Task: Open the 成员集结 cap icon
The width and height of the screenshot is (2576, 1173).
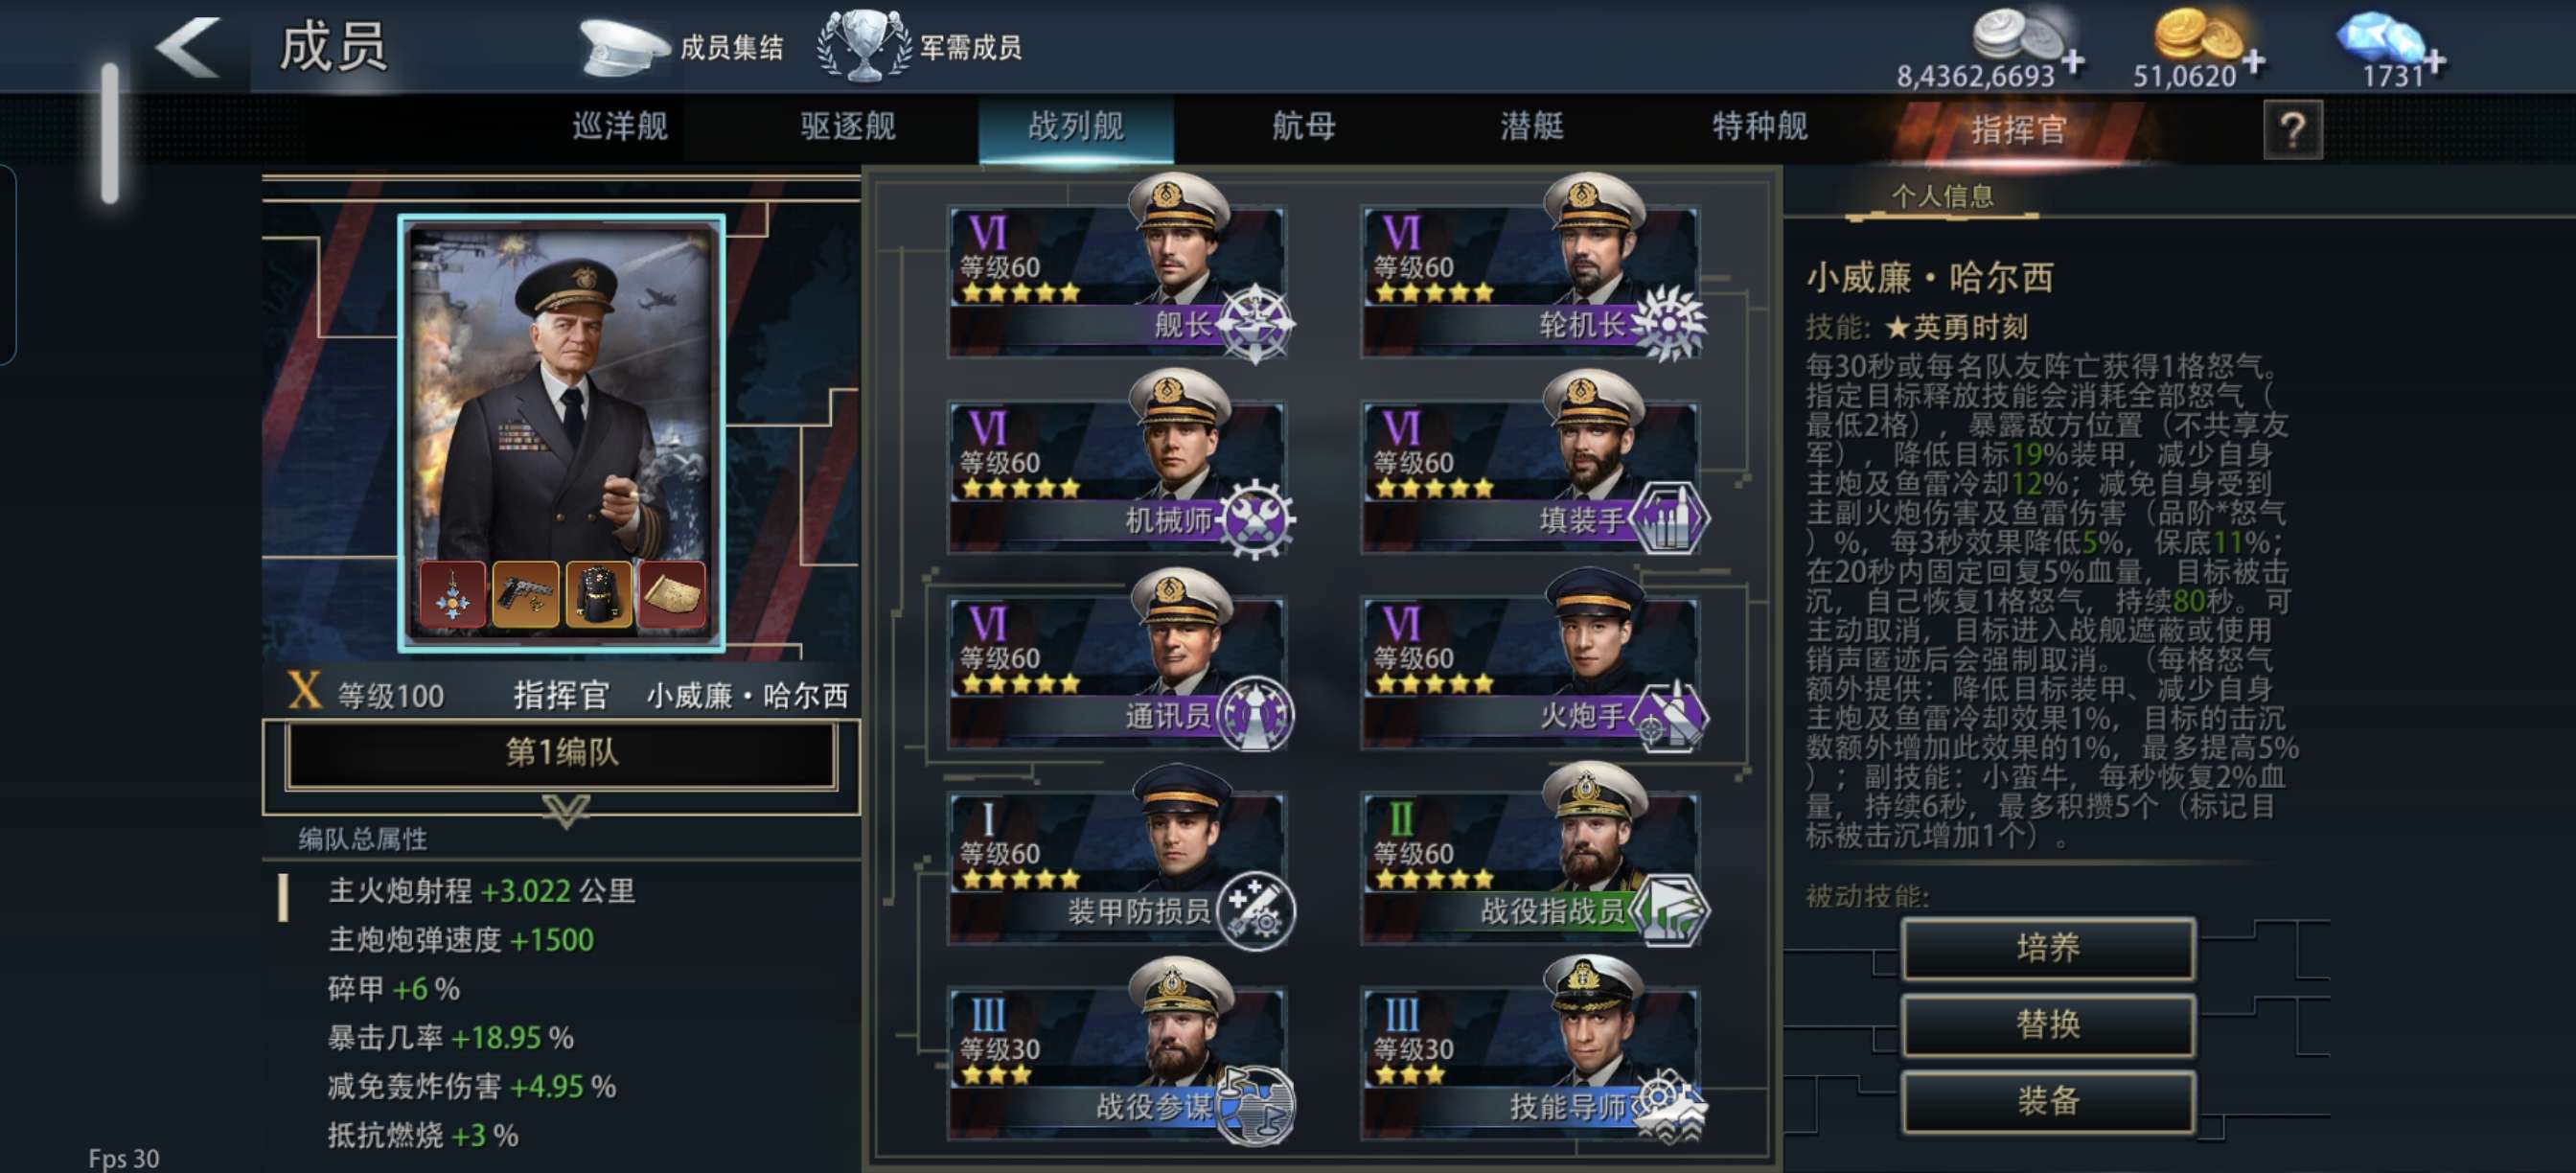Action: click(x=623, y=47)
